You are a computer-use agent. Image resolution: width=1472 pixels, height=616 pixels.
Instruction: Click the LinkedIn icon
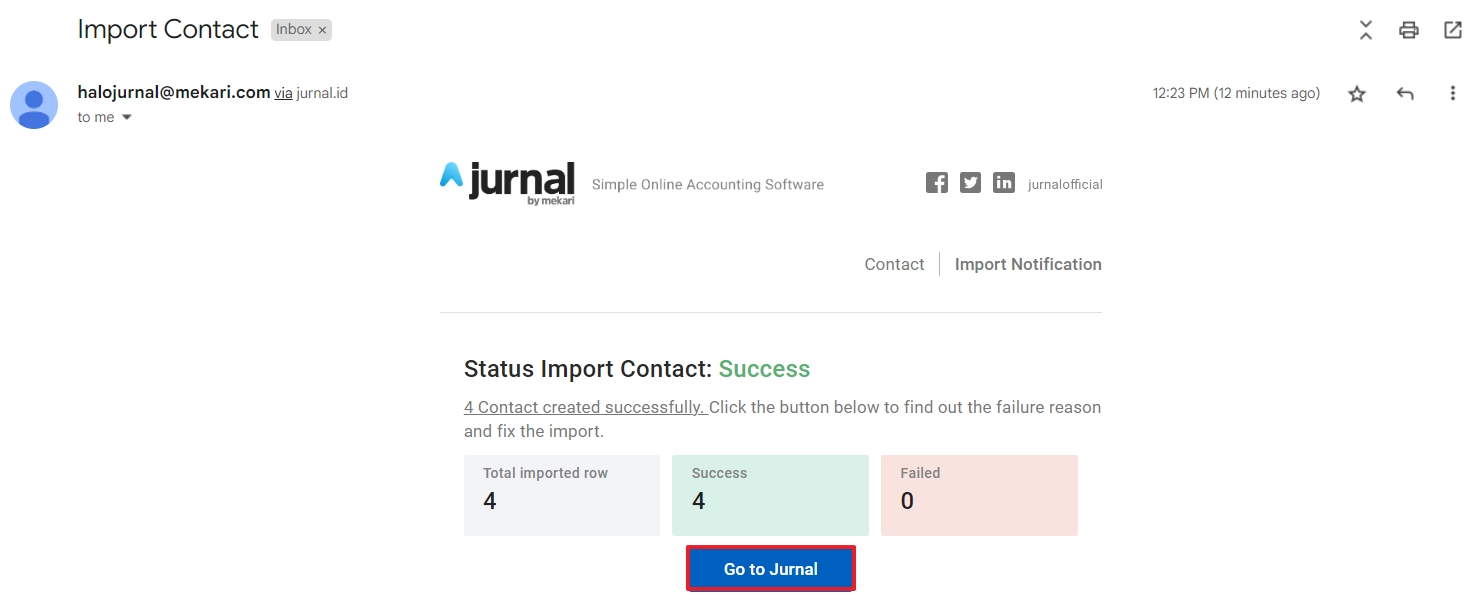pyautogui.click(x=1004, y=183)
